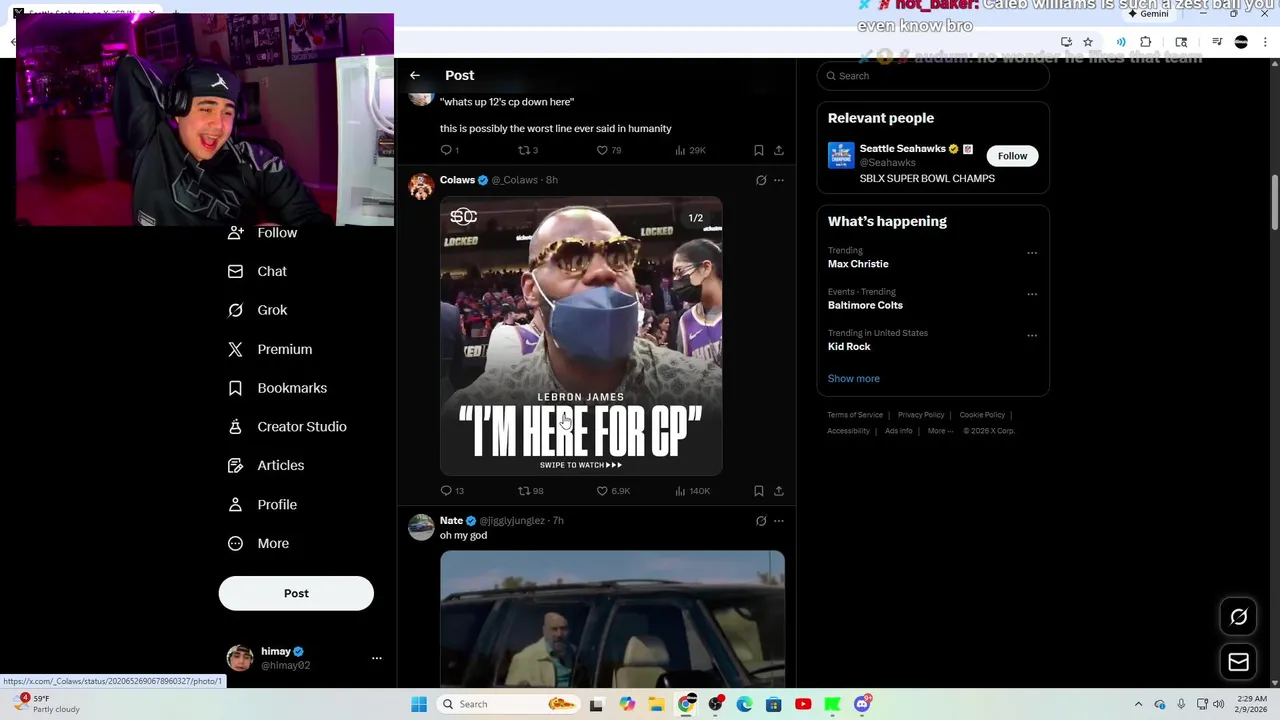
Task: Reply to the post with 1 comment
Action: [450, 150]
